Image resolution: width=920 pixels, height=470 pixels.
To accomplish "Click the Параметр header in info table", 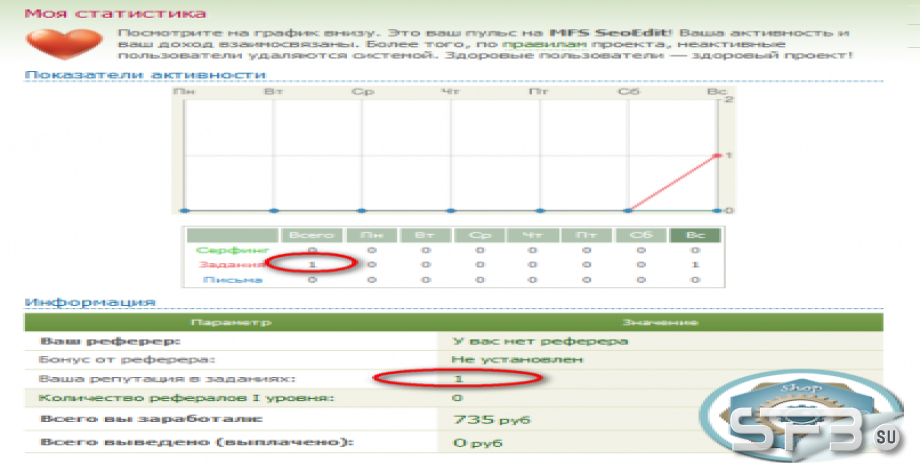I will (231, 322).
